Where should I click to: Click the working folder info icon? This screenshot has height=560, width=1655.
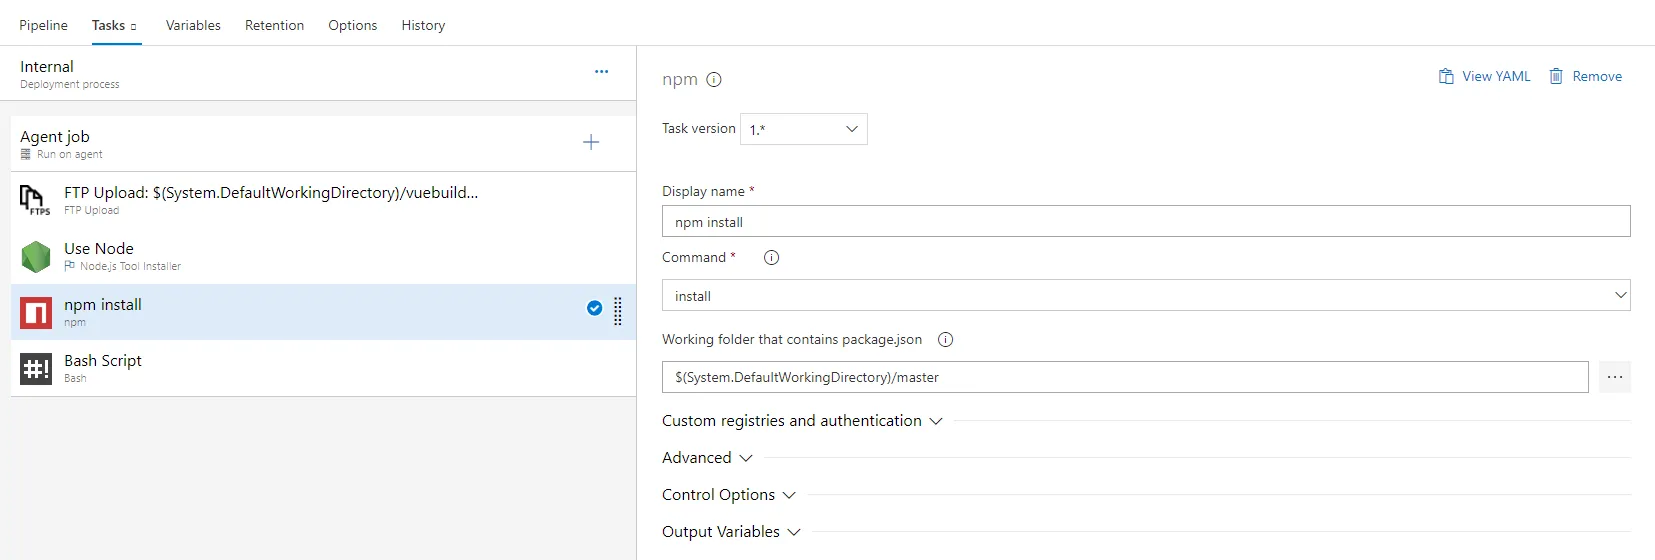tap(945, 340)
